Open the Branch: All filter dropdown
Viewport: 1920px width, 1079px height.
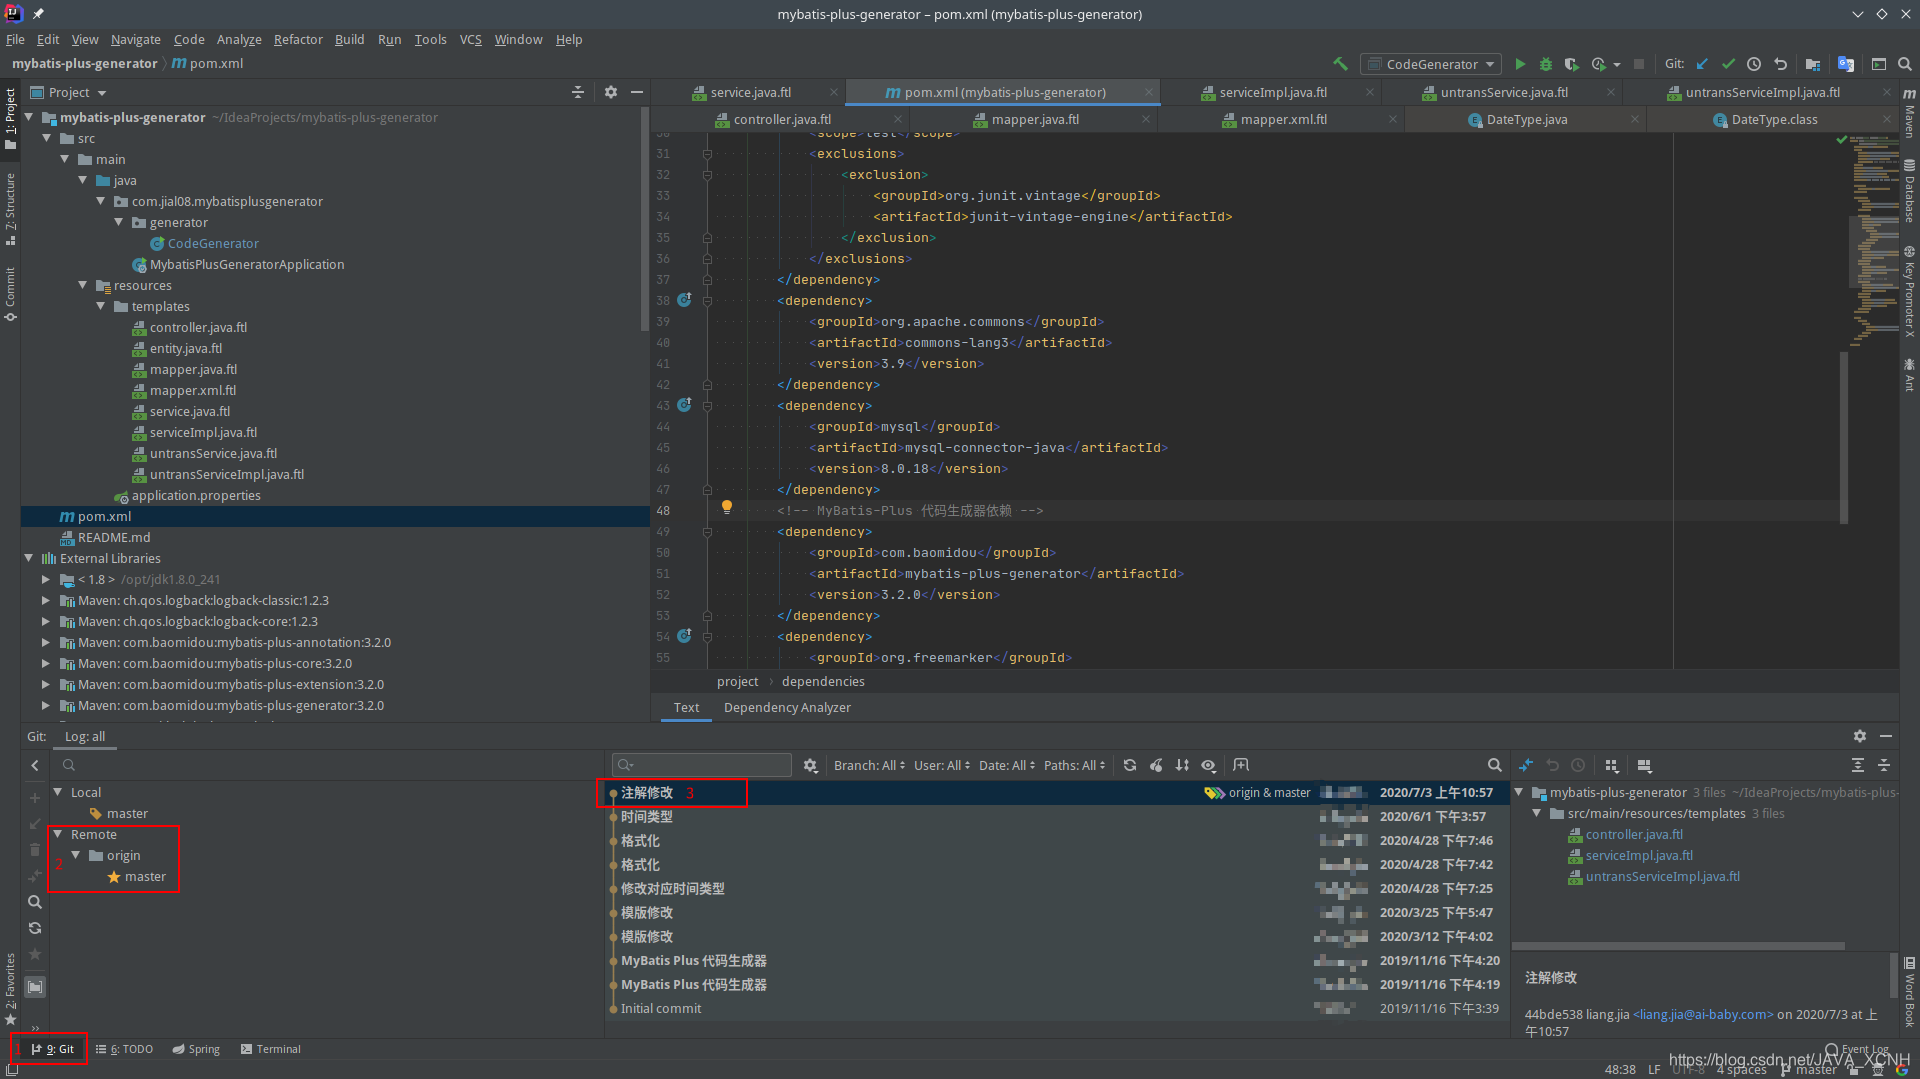869,765
